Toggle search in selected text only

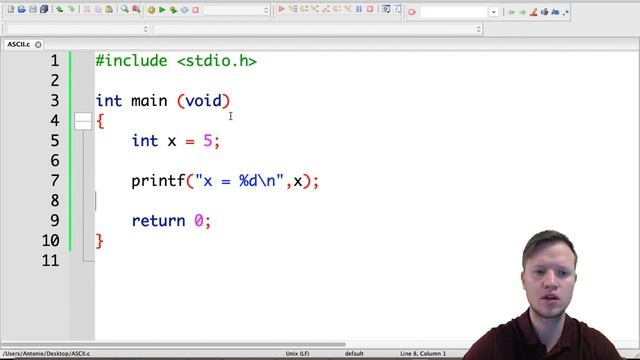click(x=544, y=12)
